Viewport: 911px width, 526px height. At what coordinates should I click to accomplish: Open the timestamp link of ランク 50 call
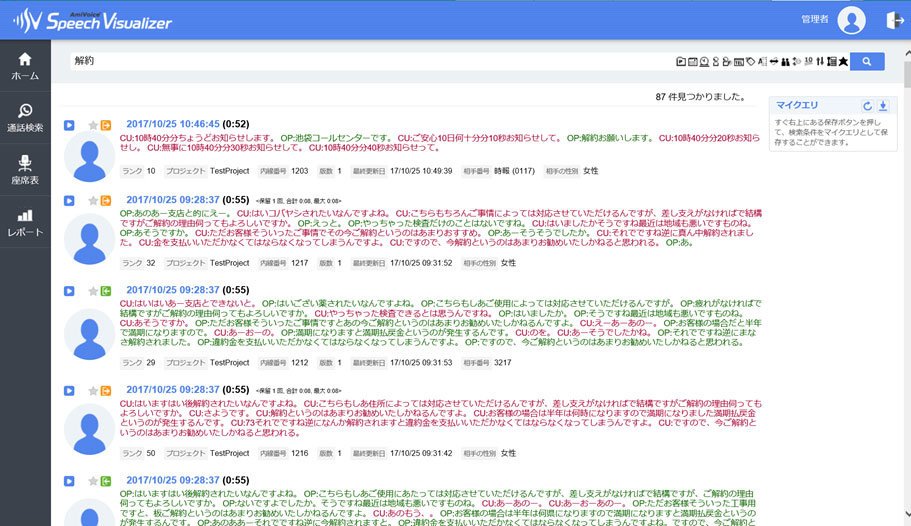coord(173,389)
